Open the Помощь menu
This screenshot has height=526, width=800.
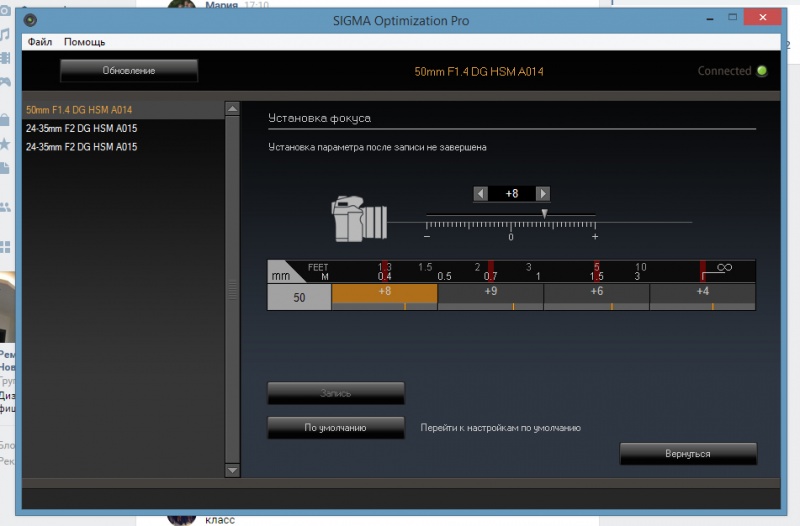(84, 42)
